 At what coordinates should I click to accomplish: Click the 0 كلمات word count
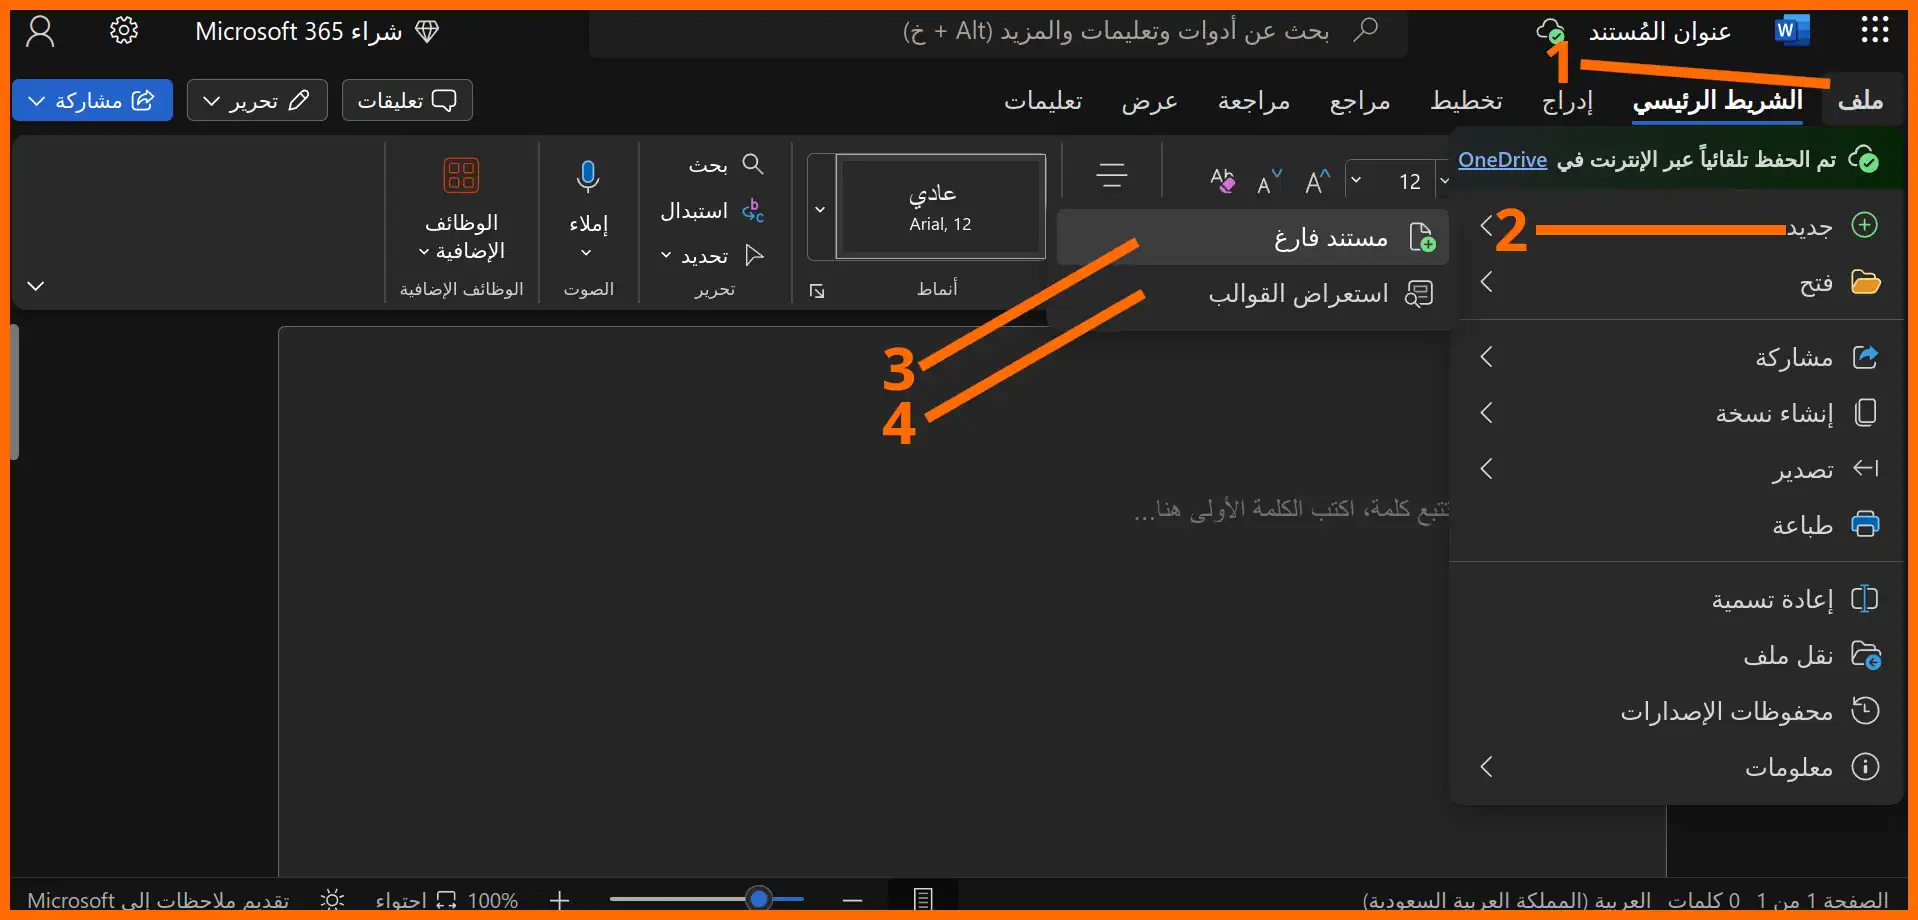[1703, 901]
